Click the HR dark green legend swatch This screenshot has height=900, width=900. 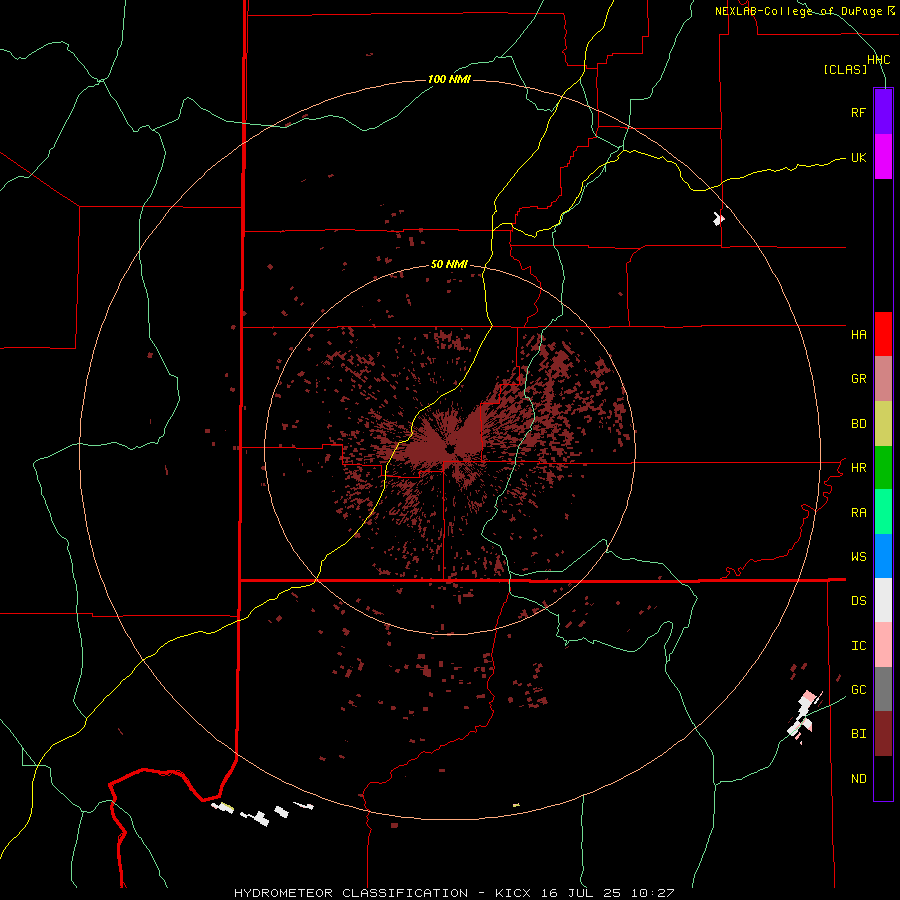point(883,468)
